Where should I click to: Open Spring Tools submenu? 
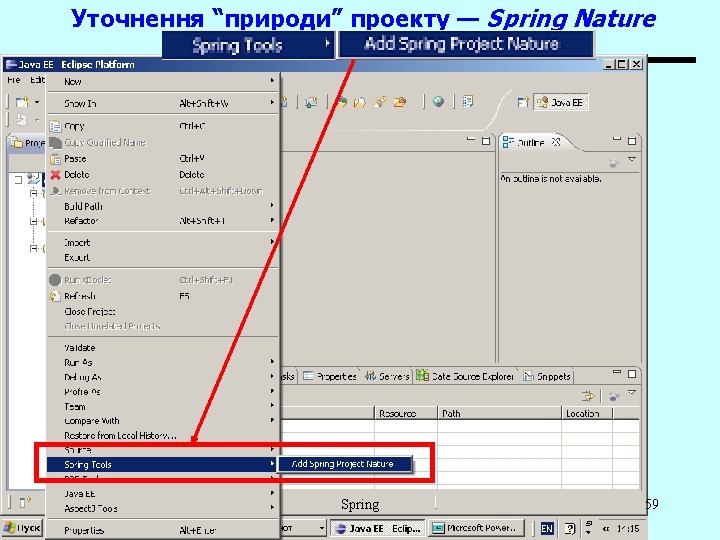point(163,465)
